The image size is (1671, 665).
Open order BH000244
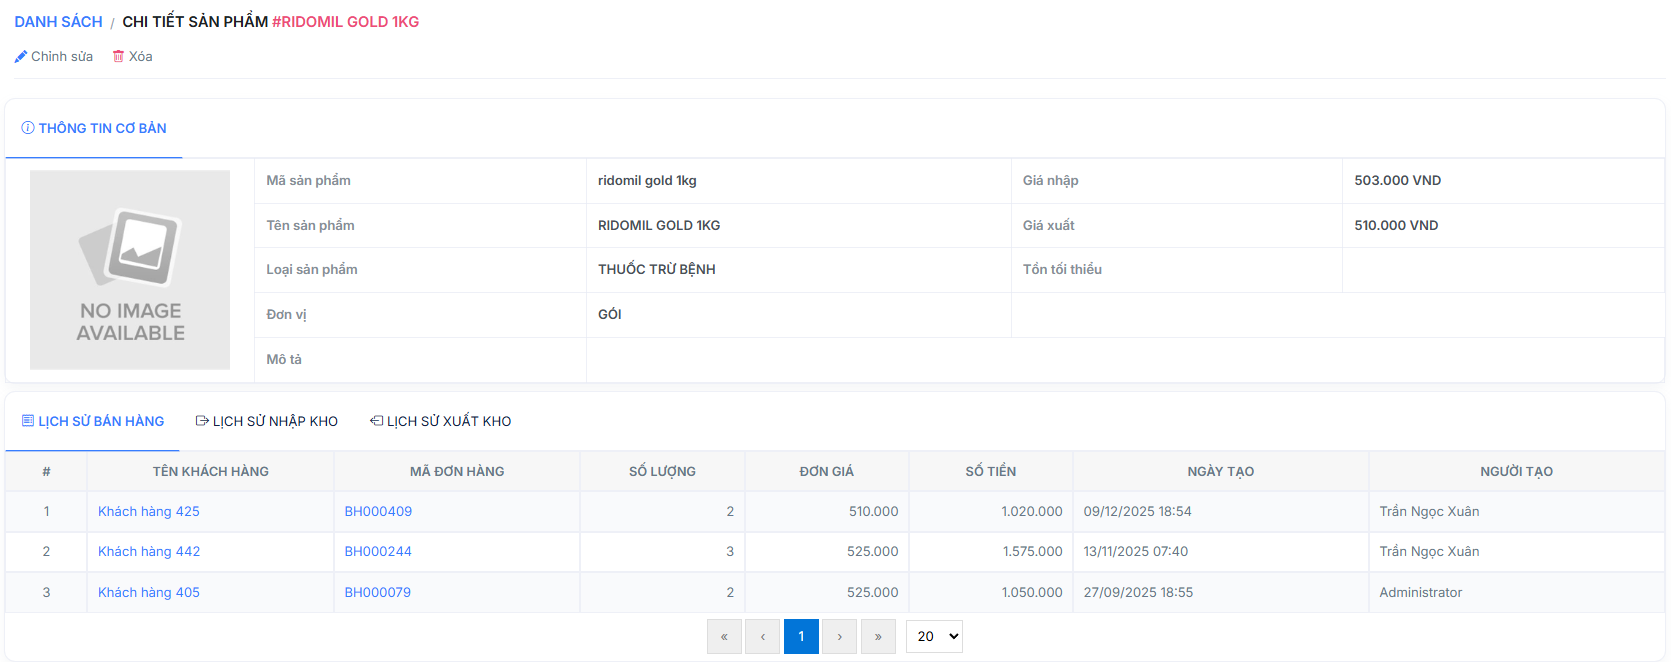[378, 552]
